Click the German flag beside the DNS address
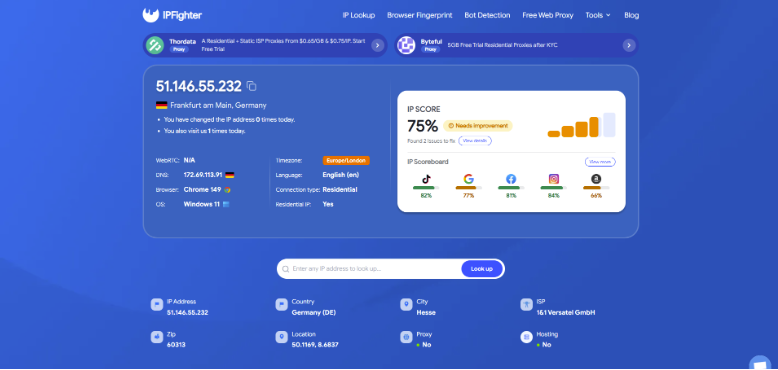The width and height of the screenshot is (778, 370). coord(230,175)
